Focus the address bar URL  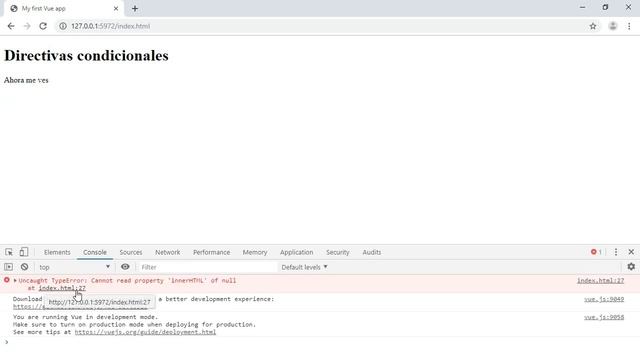tap(110, 26)
